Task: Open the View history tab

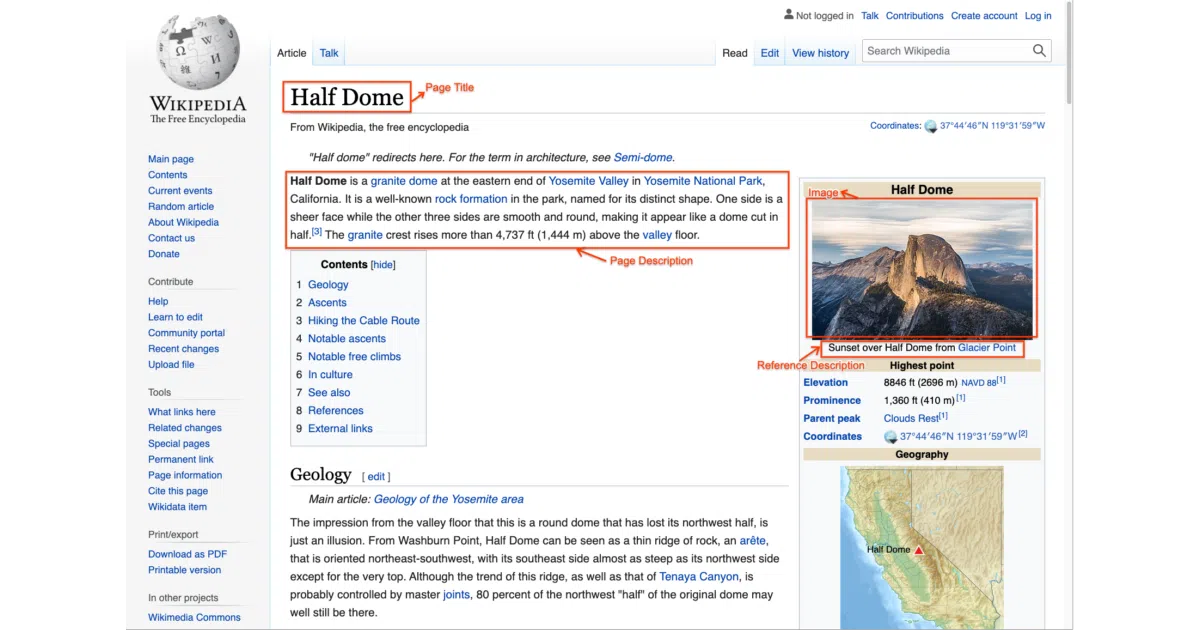Action: (820, 53)
